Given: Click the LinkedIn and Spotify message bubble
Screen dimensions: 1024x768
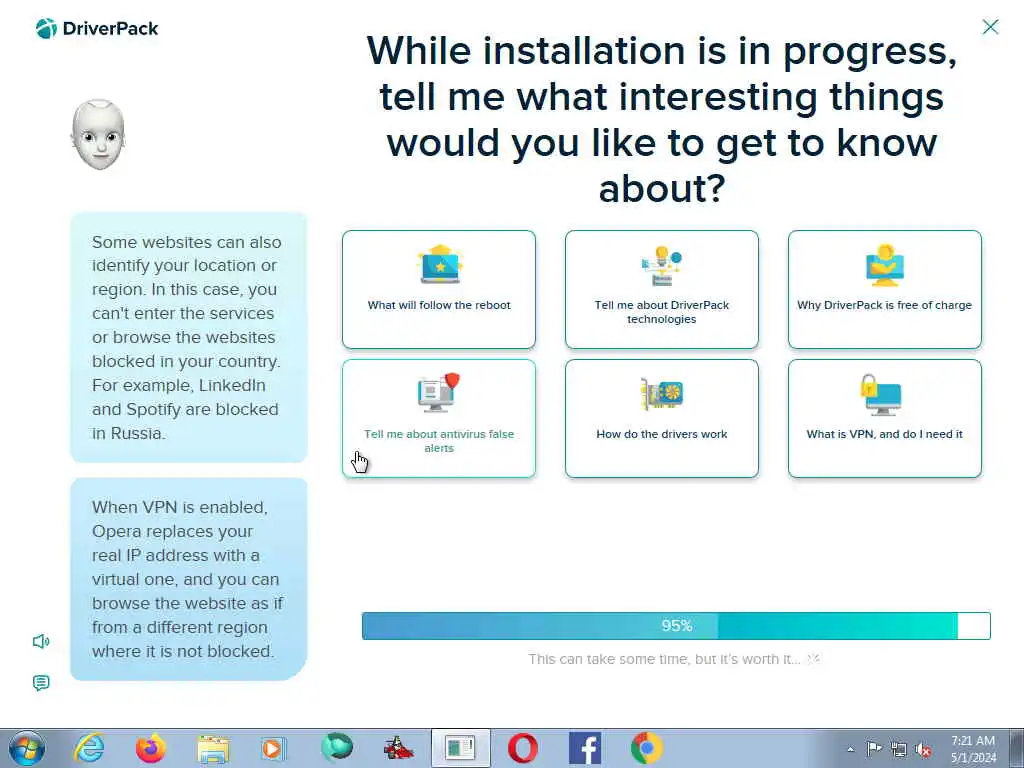Looking at the screenshot, I should tap(189, 337).
